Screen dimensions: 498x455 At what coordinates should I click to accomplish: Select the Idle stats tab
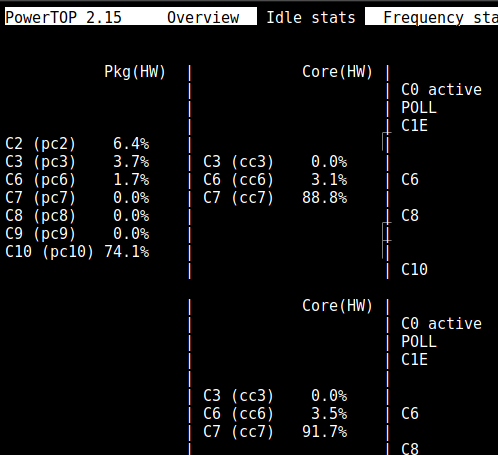pos(311,17)
